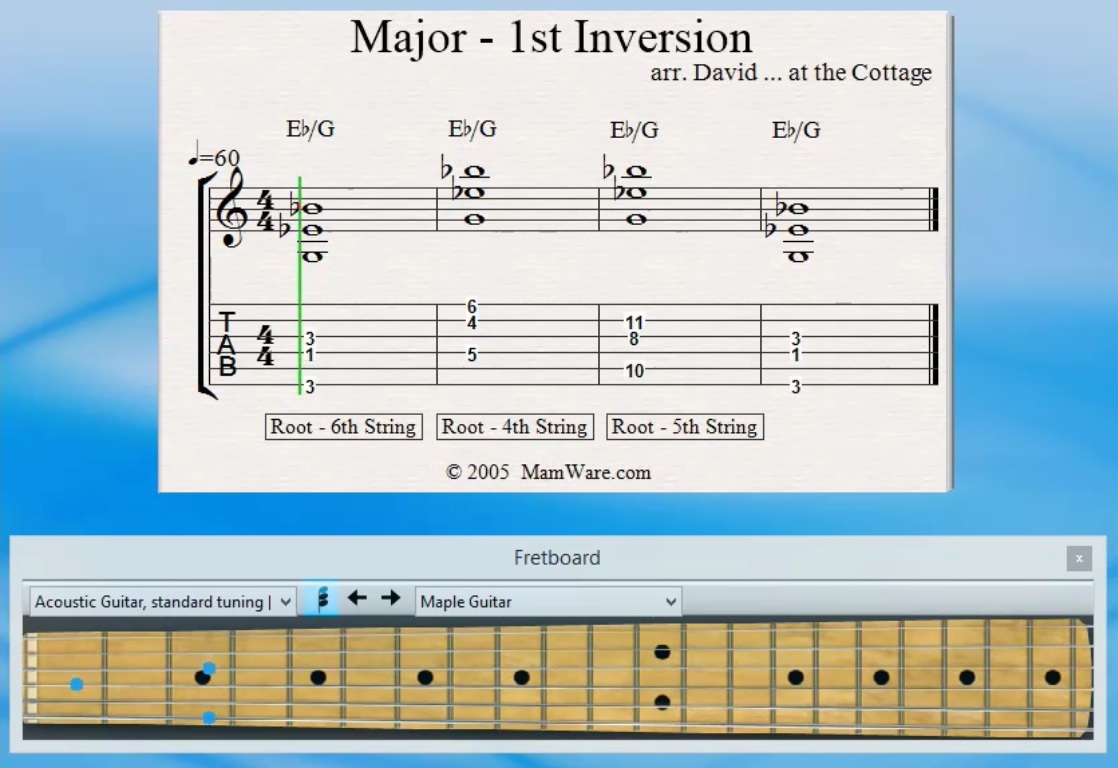Open the Maple Guitar skin dropdown
The image size is (1118, 768).
point(545,601)
